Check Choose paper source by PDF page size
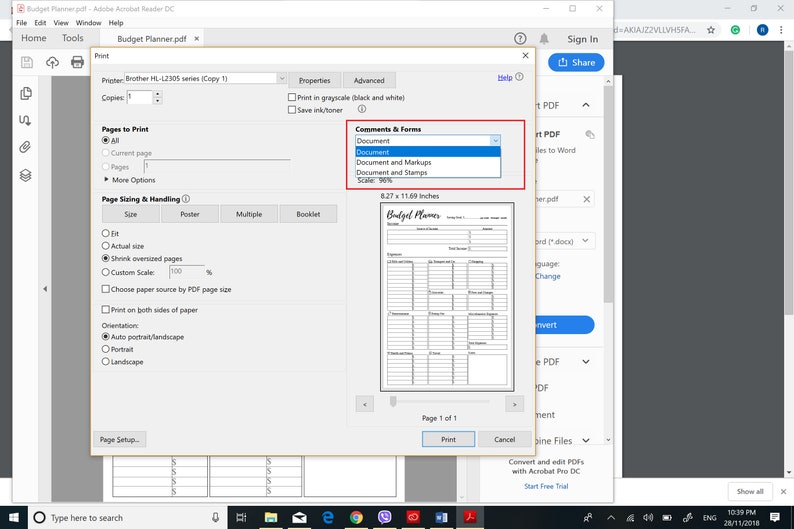 point(105,289)
